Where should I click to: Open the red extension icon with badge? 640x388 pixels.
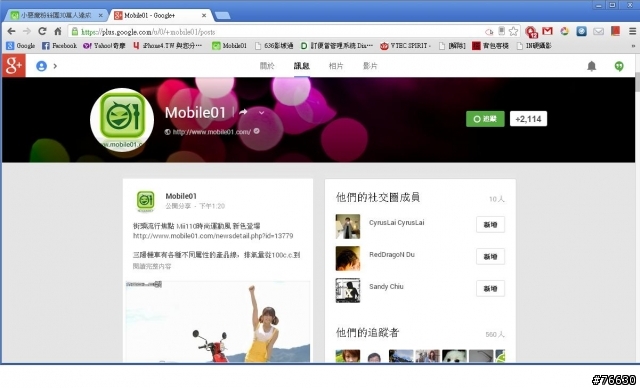(531, 31)
